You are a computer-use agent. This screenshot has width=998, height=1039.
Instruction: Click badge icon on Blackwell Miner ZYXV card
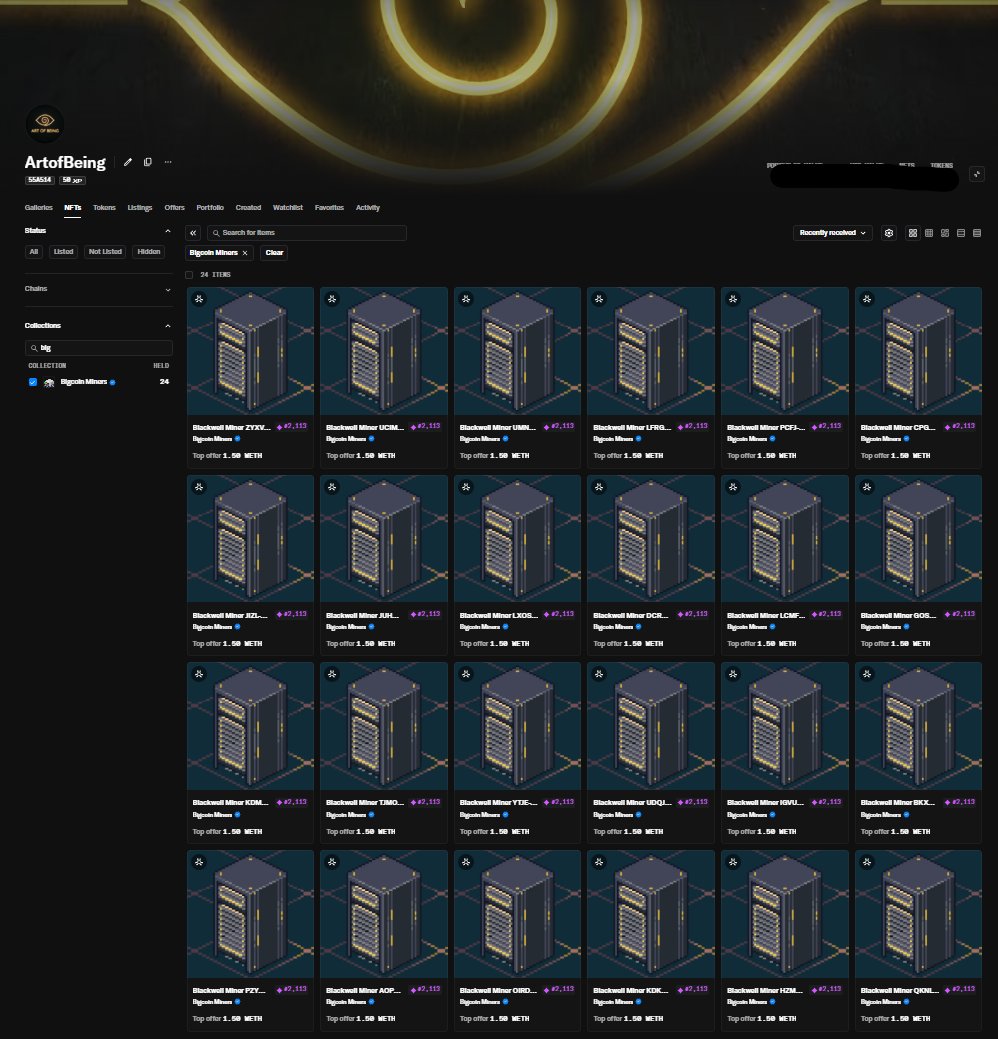pyautogui.click(x=199, y=300)
